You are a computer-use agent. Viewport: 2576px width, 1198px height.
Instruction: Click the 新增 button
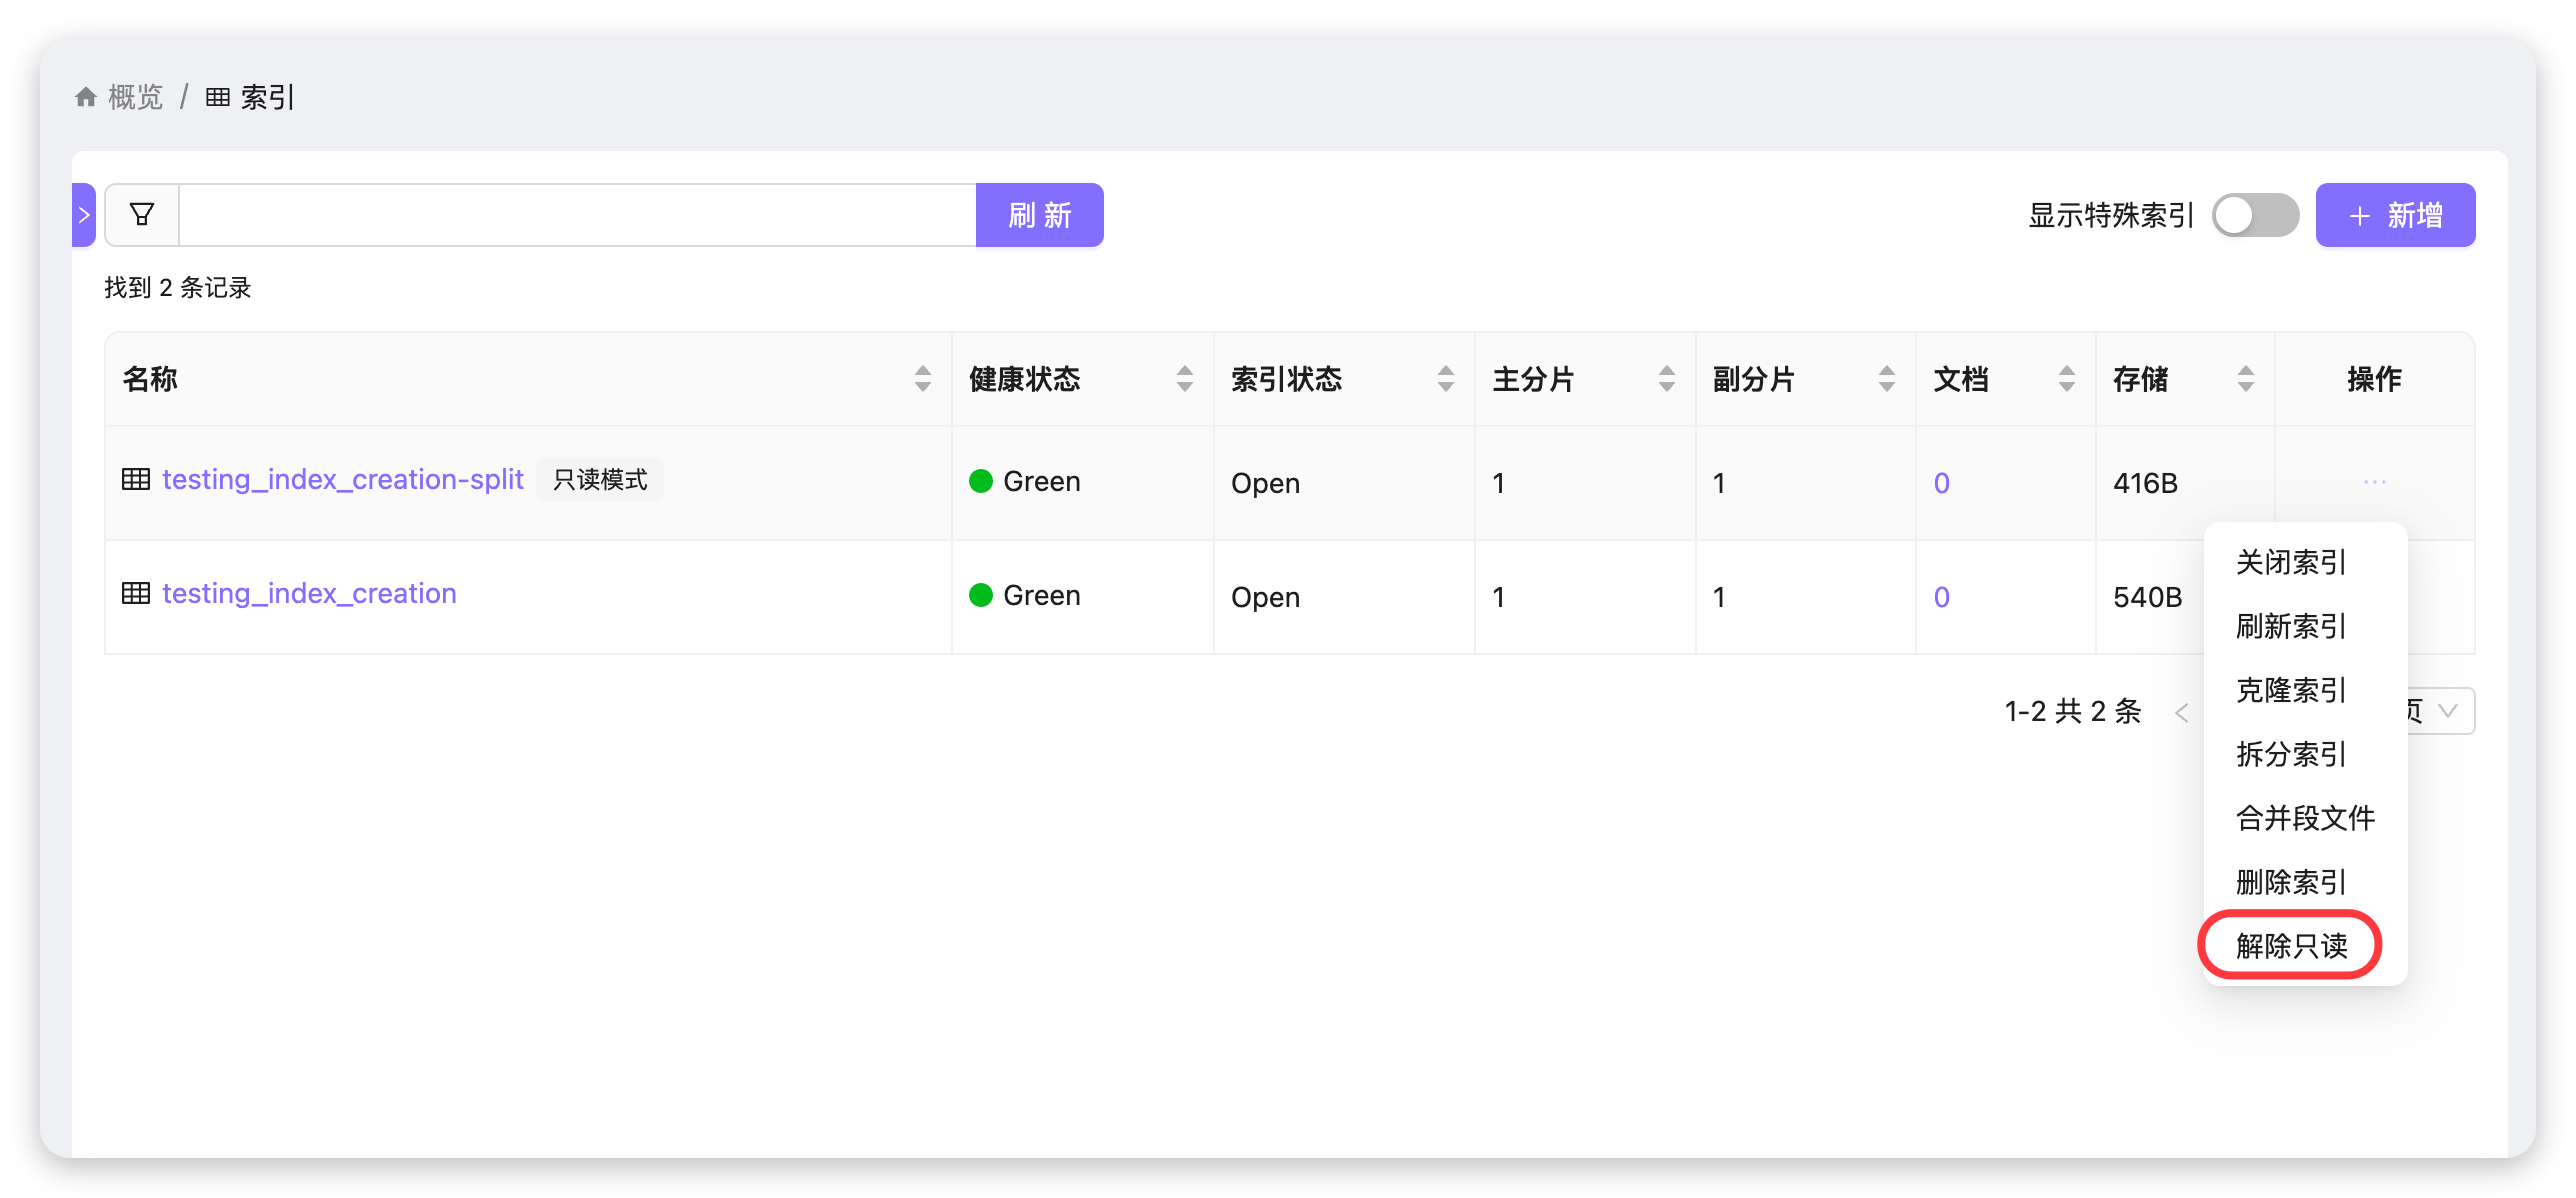click(2395, 215)
